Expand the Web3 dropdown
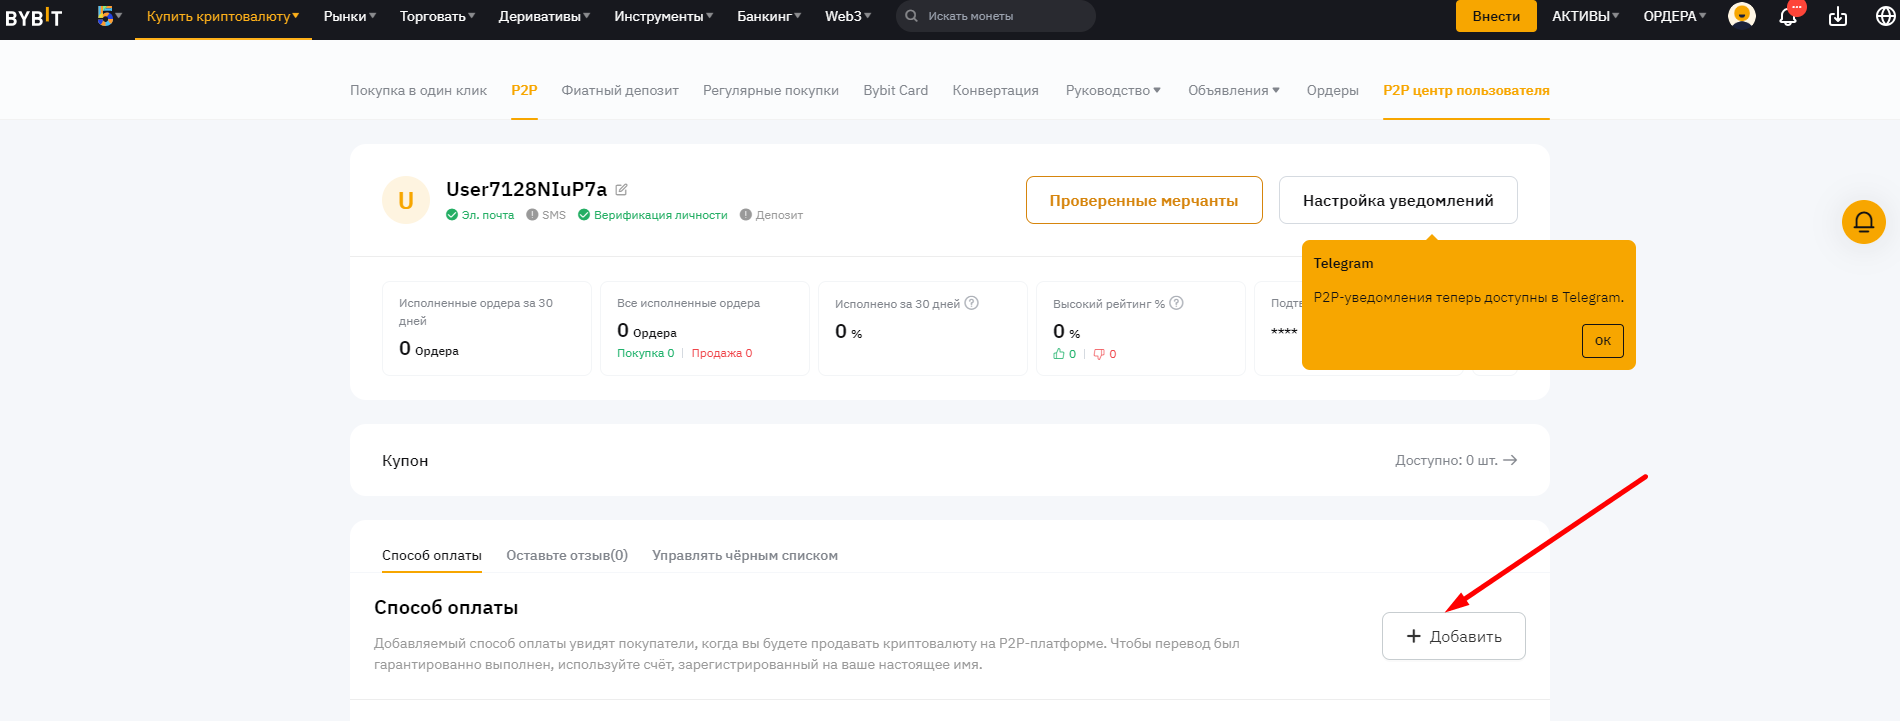Viewport: 1900px width, 721px height. (848, 16)
